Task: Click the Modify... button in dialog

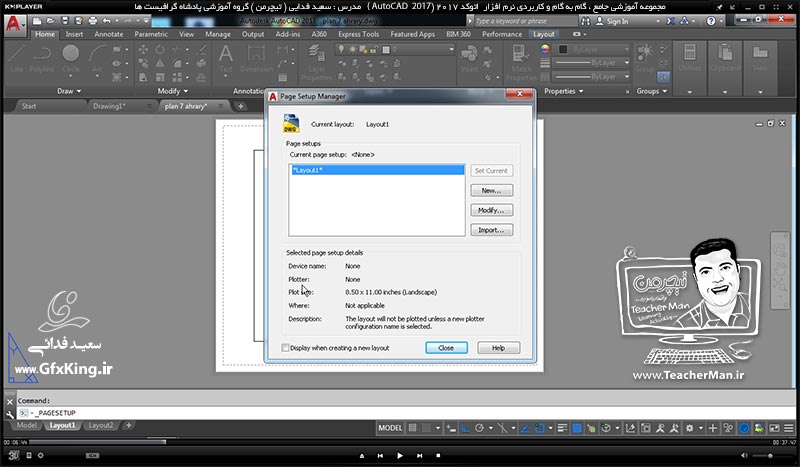Action: [491, 210]
